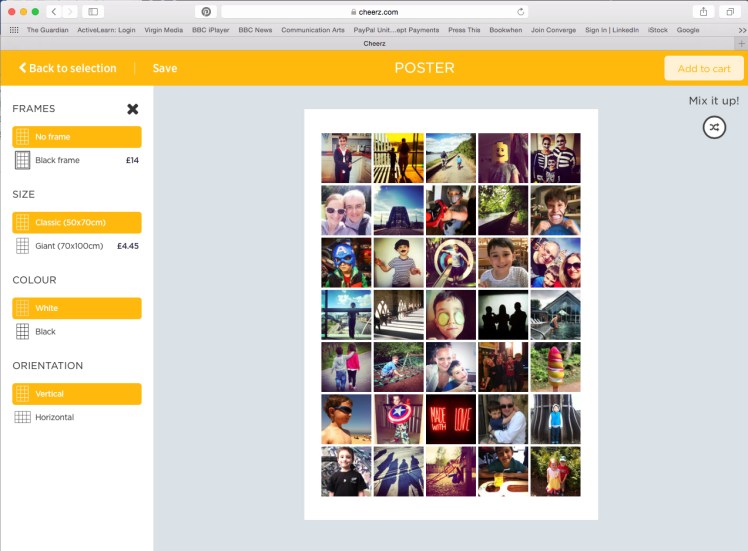Click Back to selection
The height and width of the screenshot is (551, 748).
click(67, 68)
